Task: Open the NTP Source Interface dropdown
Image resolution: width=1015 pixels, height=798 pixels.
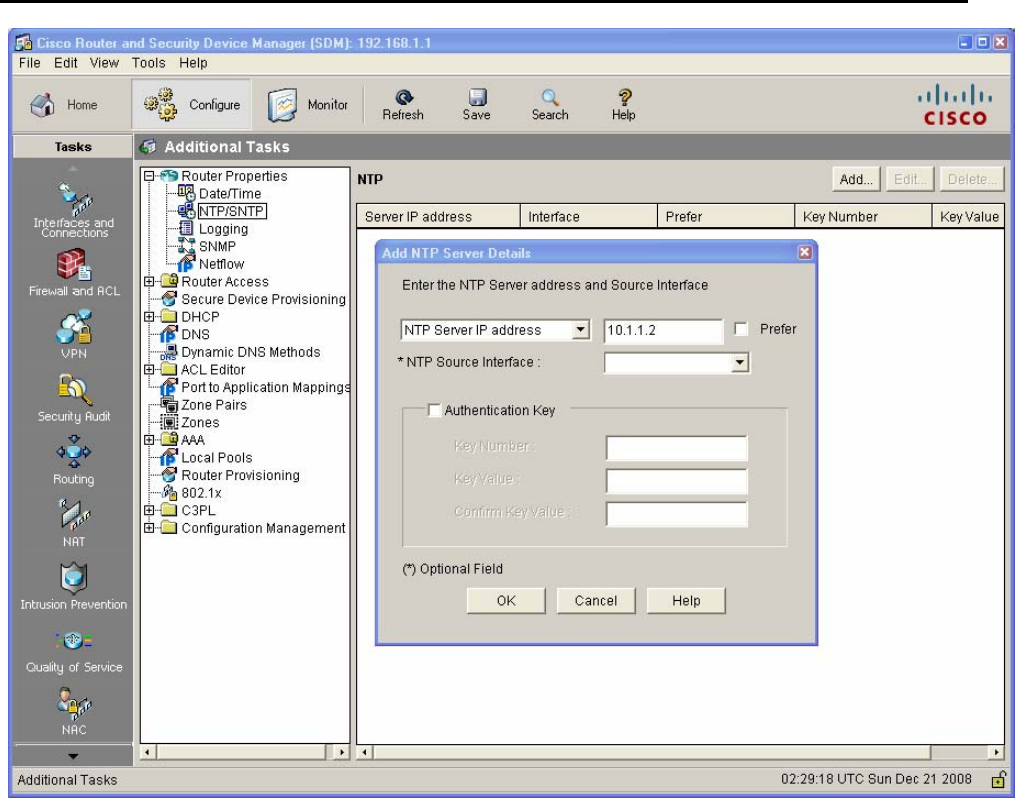Action: [740, 362]
